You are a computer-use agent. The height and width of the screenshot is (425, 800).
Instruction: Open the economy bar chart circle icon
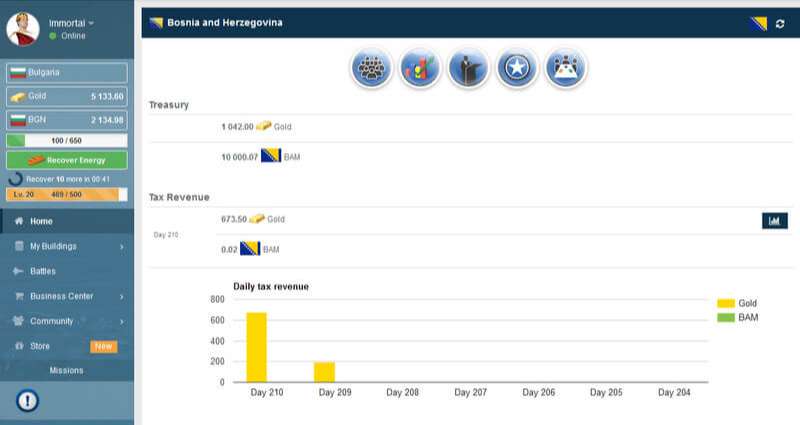point(420,67)
